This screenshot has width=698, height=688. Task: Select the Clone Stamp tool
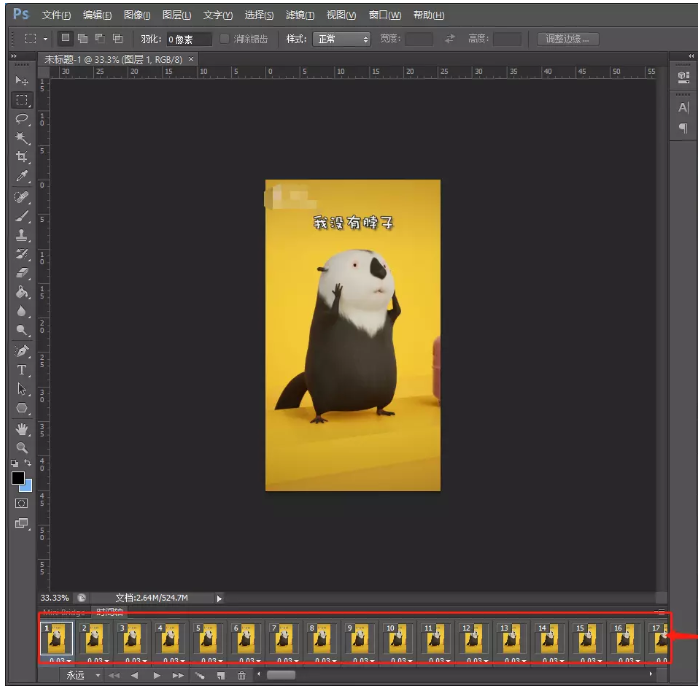(x=21, y=235)
